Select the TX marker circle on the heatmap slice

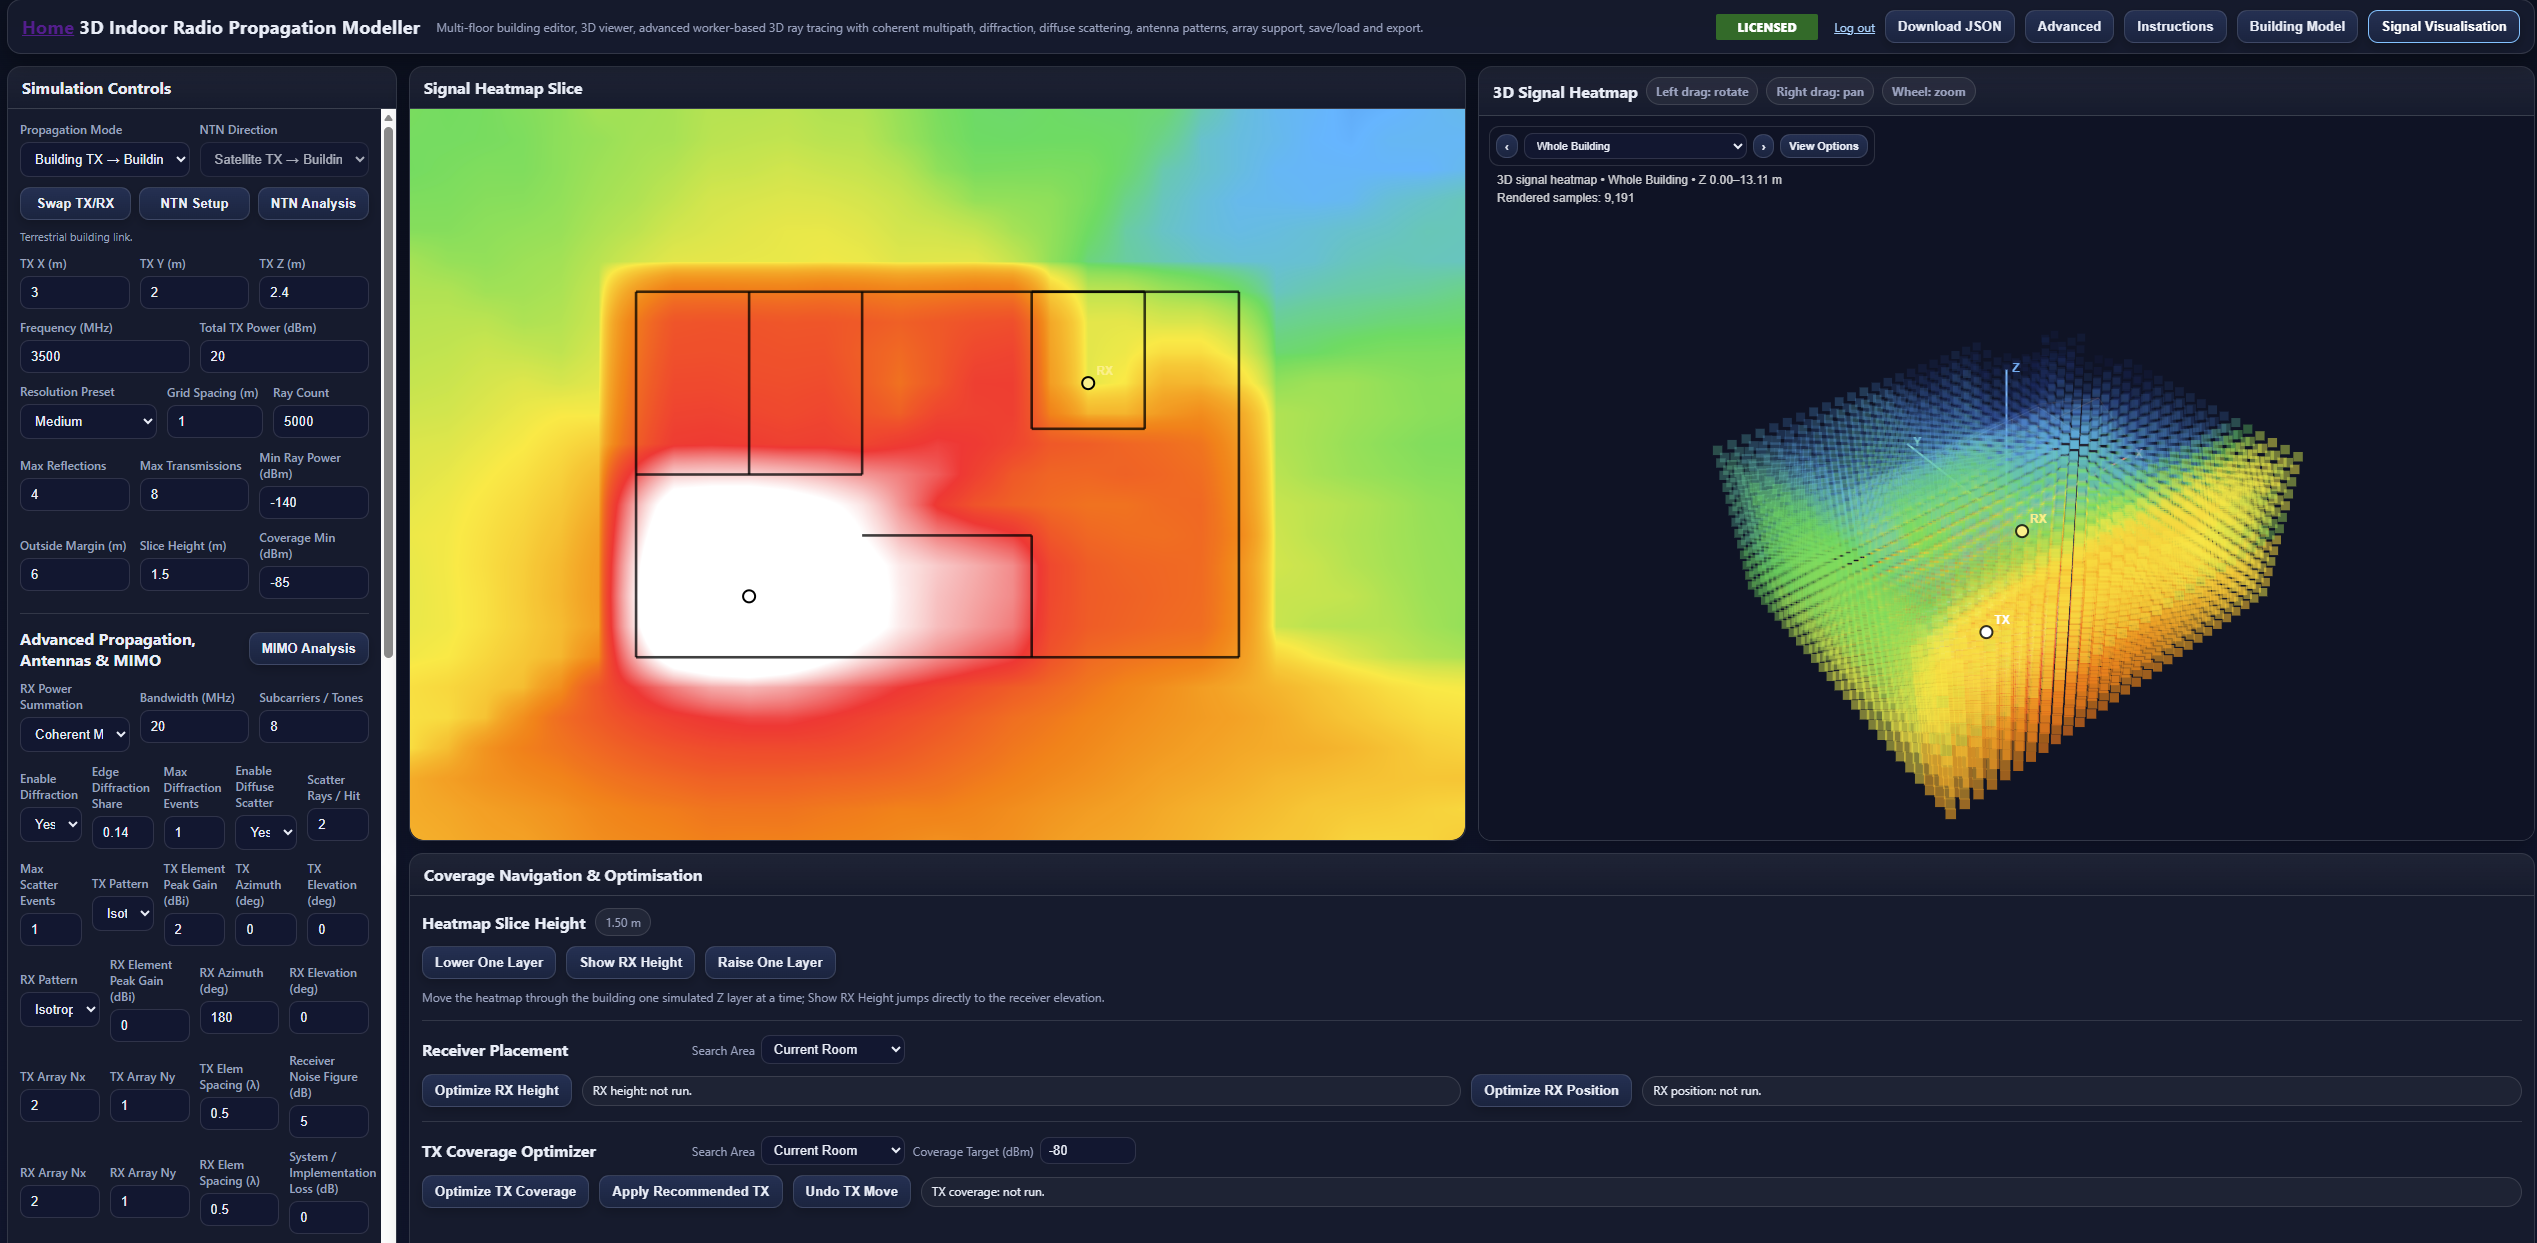click(x=749, y=596)
